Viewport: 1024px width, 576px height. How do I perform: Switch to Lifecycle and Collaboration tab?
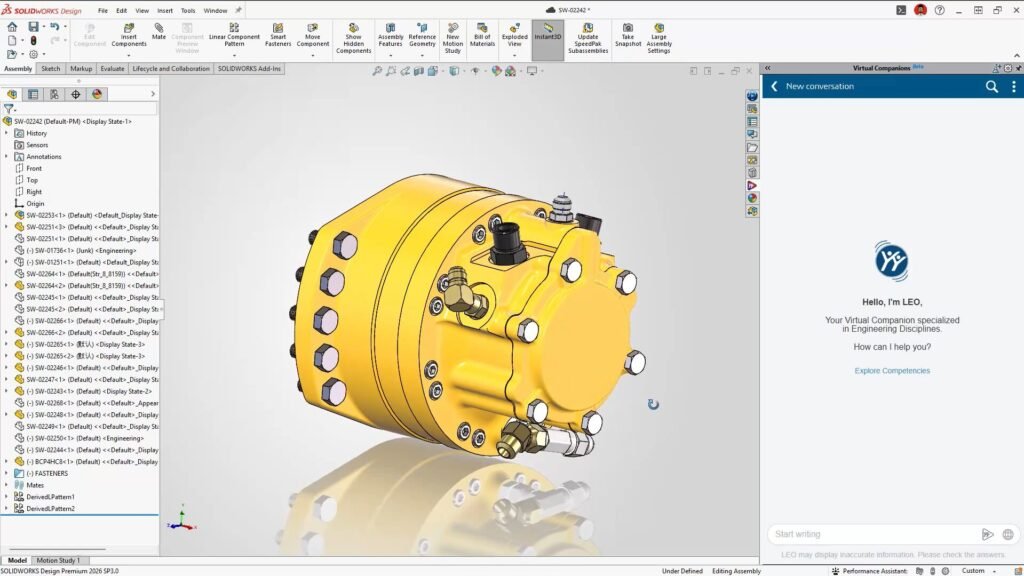click(x=171, y=69)
